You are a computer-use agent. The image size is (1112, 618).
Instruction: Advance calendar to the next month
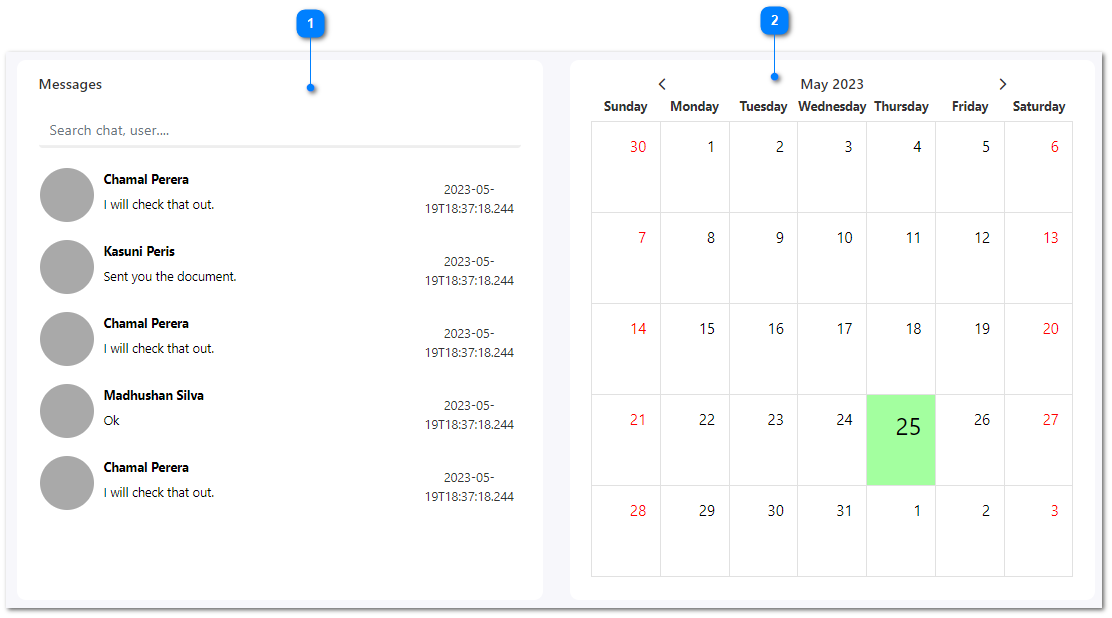1002,84
